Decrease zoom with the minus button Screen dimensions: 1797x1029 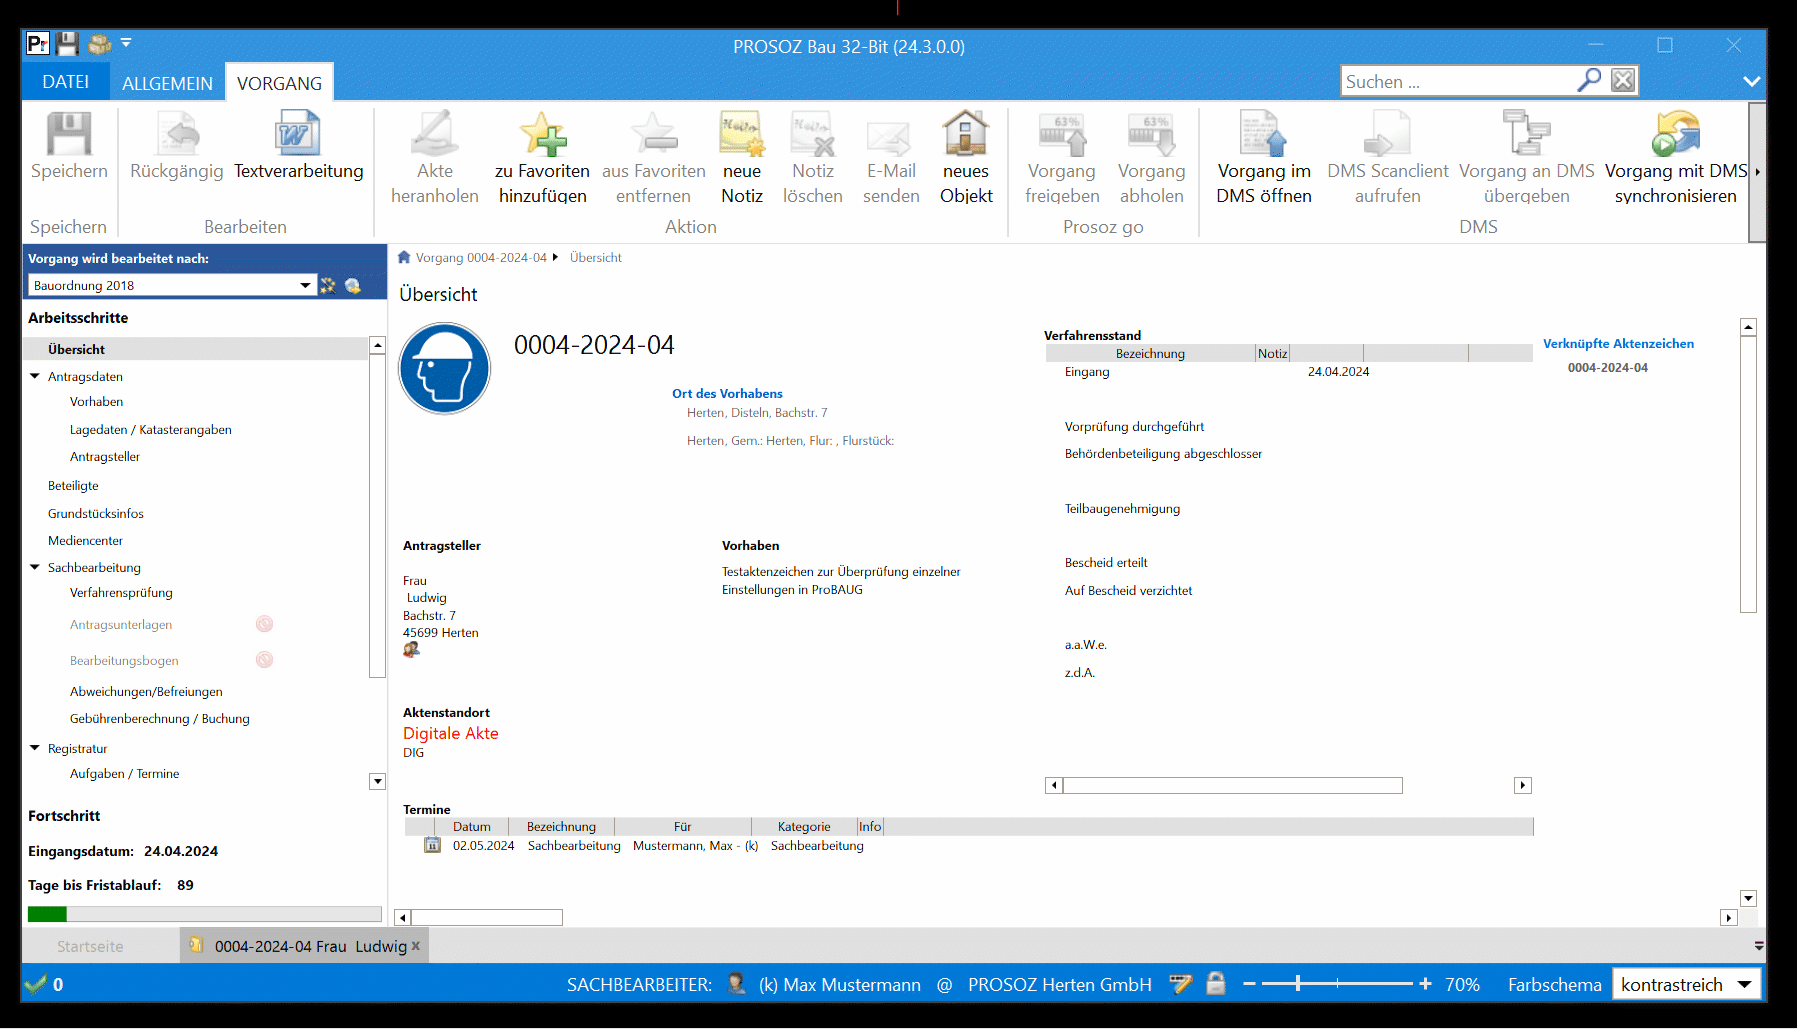[1249, 984]
